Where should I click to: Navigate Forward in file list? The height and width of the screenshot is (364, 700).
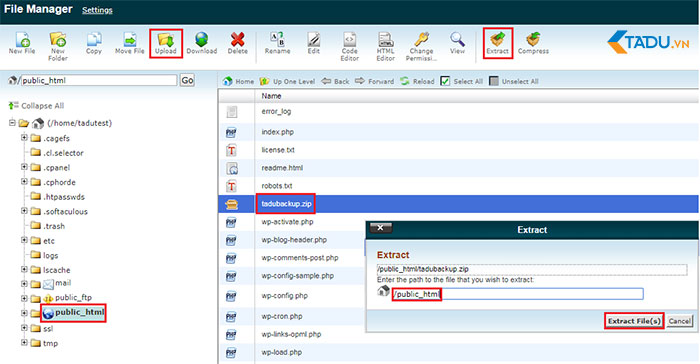(374, 81)
